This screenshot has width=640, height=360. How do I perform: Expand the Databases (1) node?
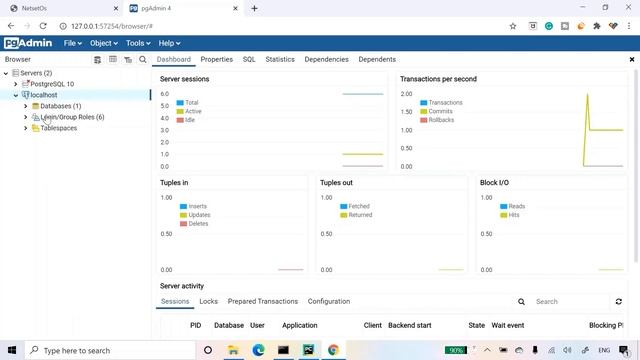26,106
